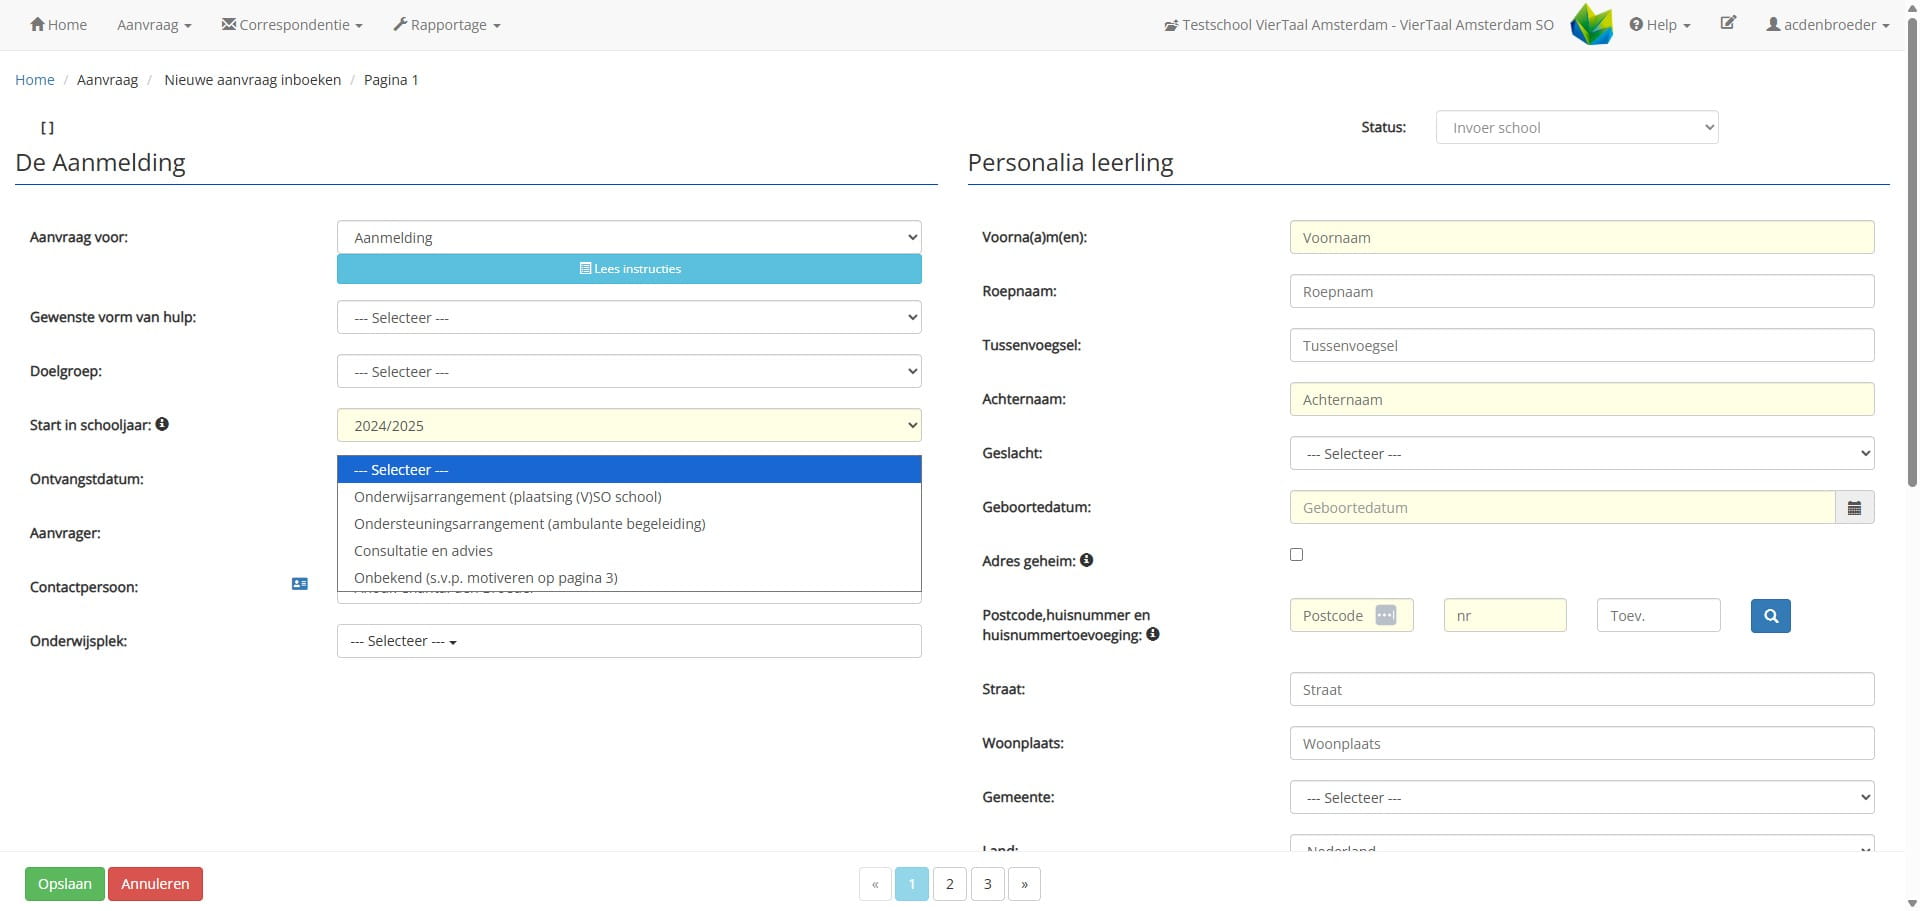Click the postcode search magnifier button
The height and width of the screenshot is (911, 1920).
1770,616
